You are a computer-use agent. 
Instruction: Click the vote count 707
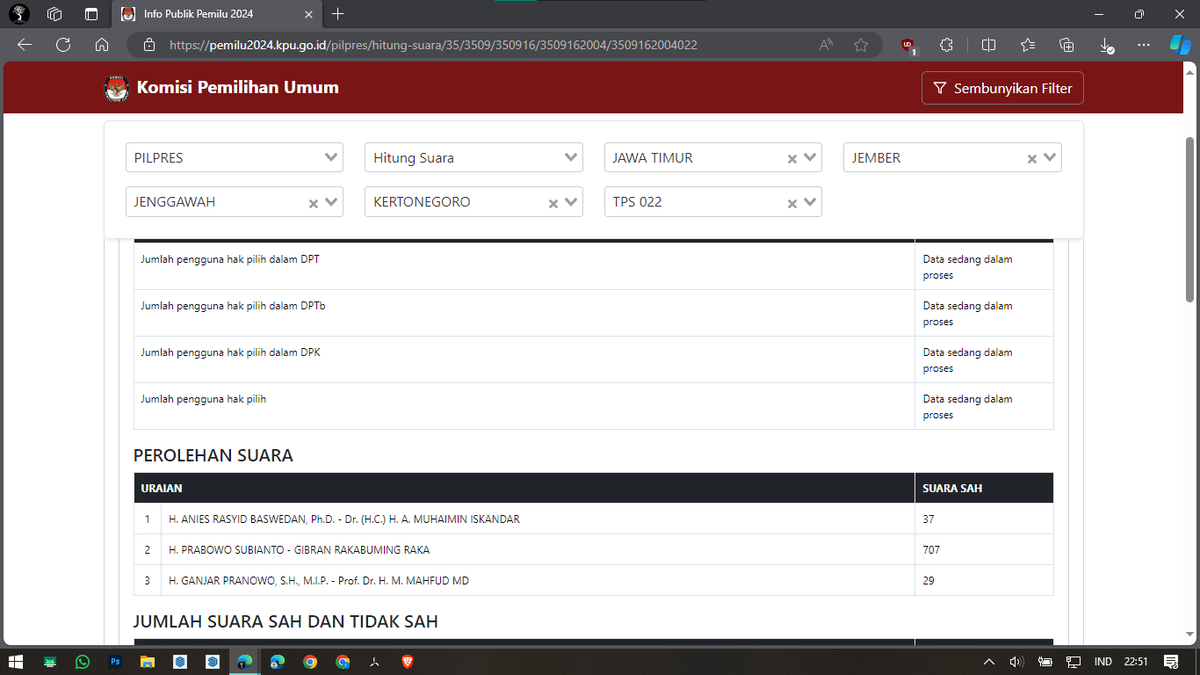pos(931,550)
